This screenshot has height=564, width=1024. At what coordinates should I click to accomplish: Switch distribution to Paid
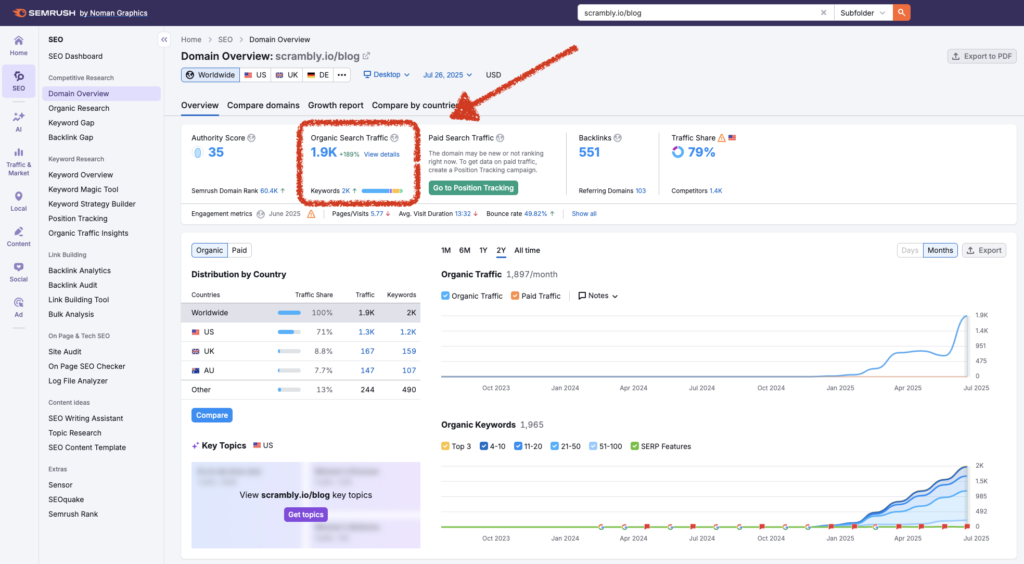click(x=239, y=250)
